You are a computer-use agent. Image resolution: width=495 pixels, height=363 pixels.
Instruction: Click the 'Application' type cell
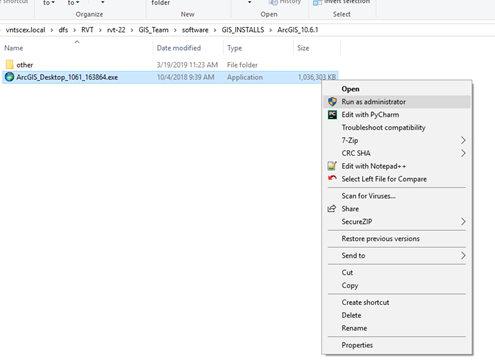click(245, 77)
